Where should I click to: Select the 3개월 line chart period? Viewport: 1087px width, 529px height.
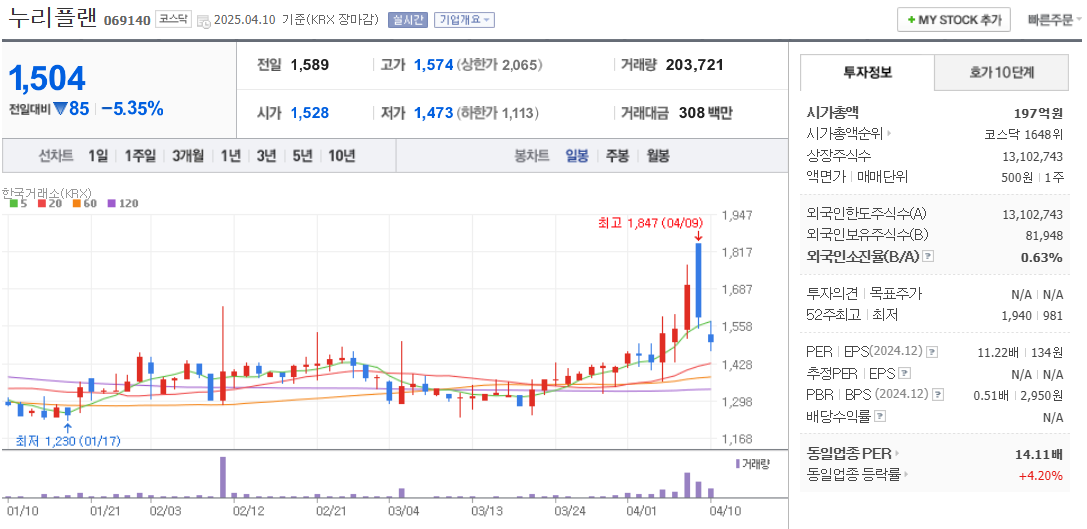tap(188, 156)
